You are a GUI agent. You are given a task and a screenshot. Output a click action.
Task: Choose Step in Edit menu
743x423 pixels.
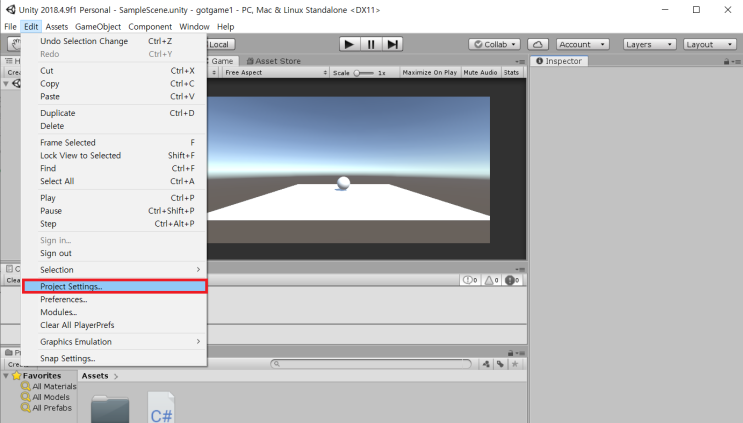114,224
